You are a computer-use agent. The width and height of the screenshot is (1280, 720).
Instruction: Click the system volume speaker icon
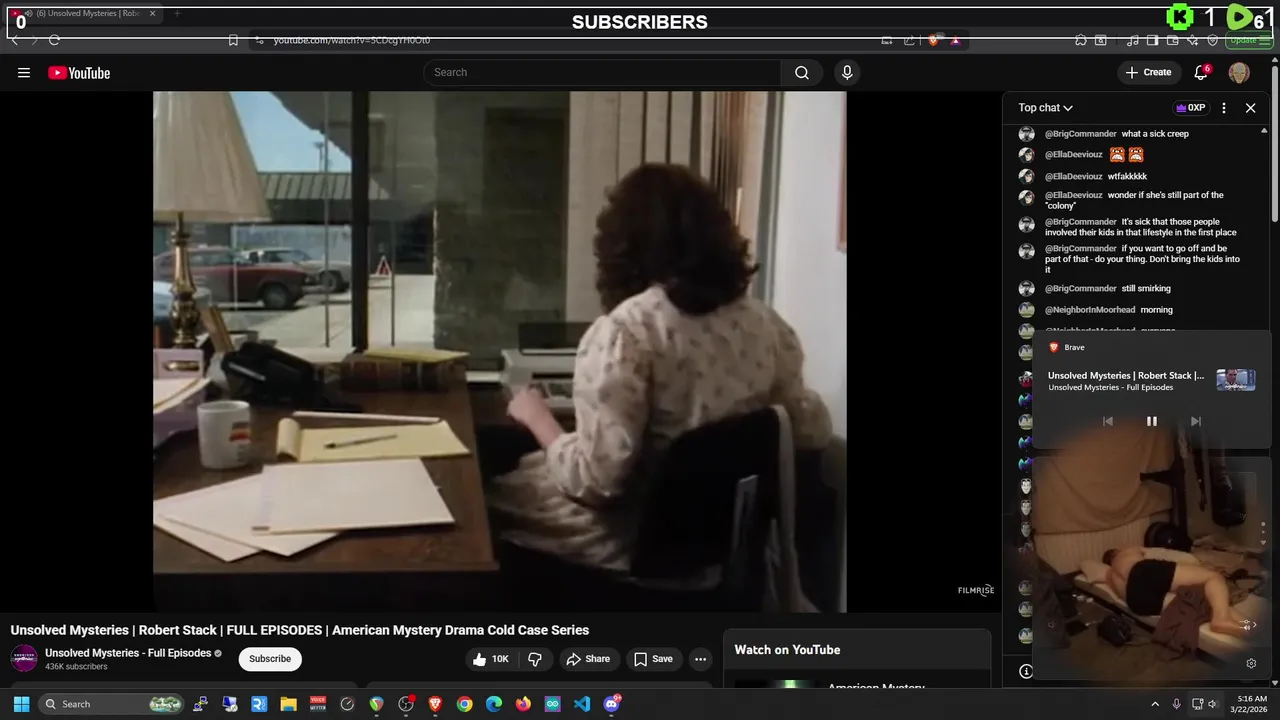pyautogui.click(x=1213, y=704)
